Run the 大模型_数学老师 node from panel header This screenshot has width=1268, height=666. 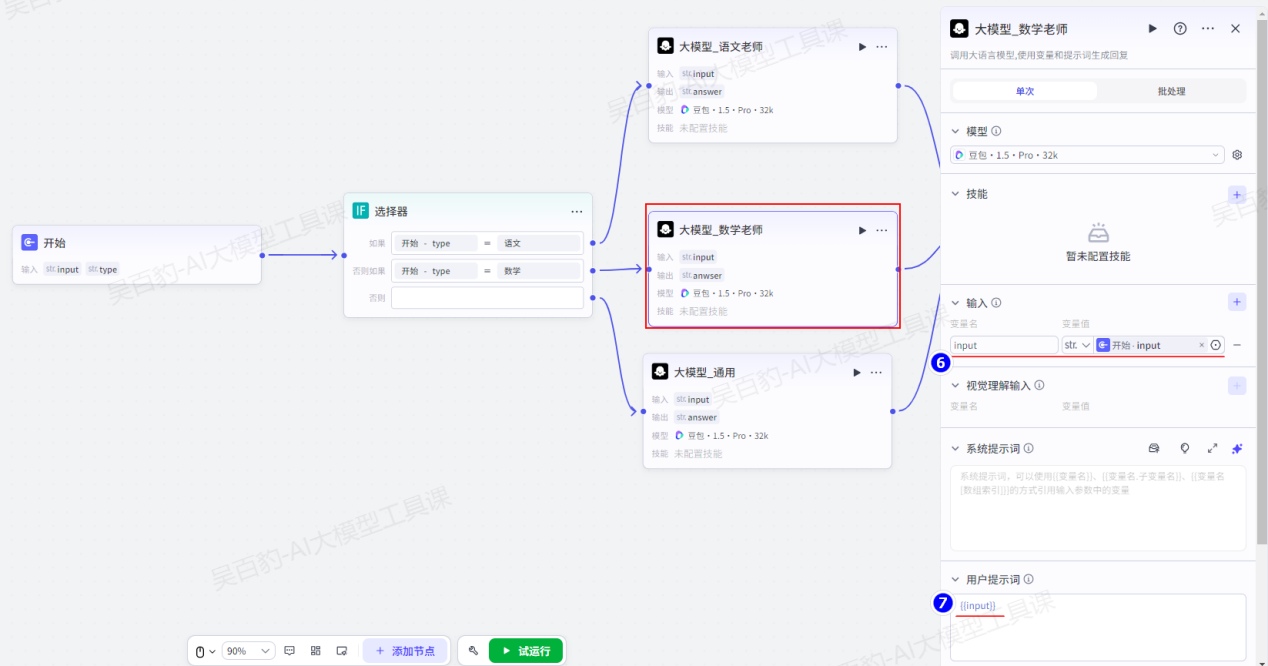tap(1152, 29)
